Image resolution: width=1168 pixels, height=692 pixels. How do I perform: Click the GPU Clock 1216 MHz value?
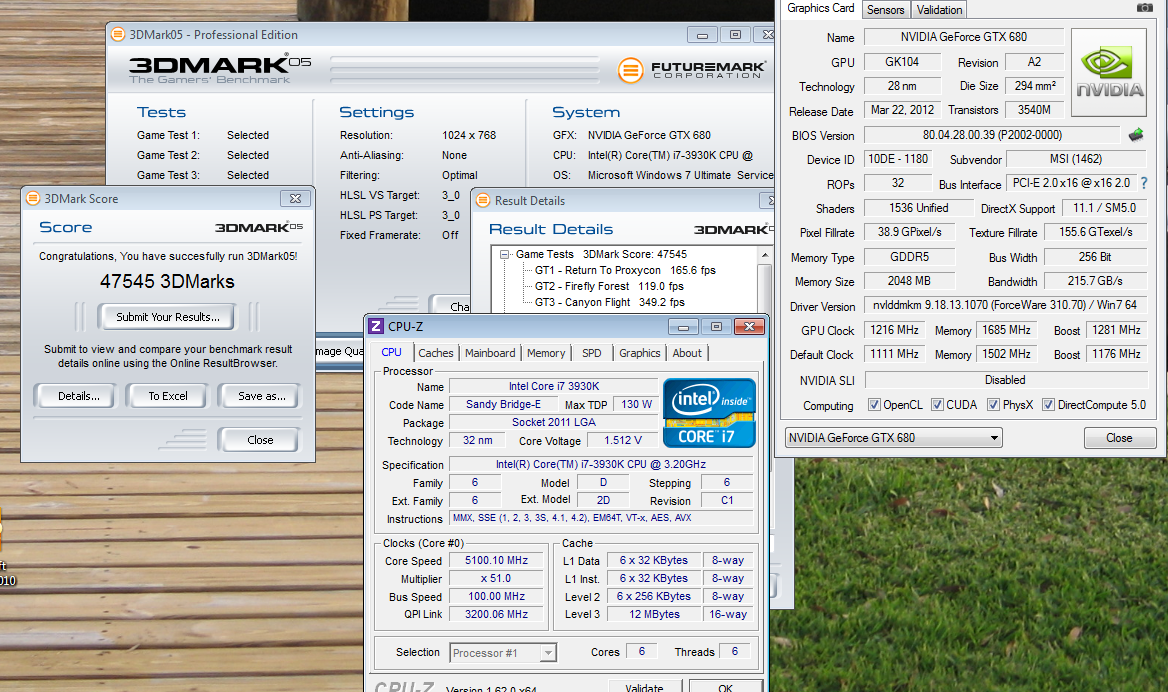(894, 330)
